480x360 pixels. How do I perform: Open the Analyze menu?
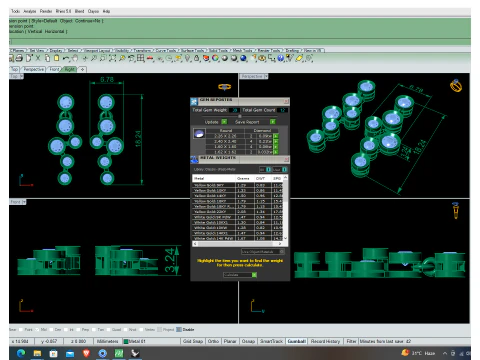[x=30, y=11]
